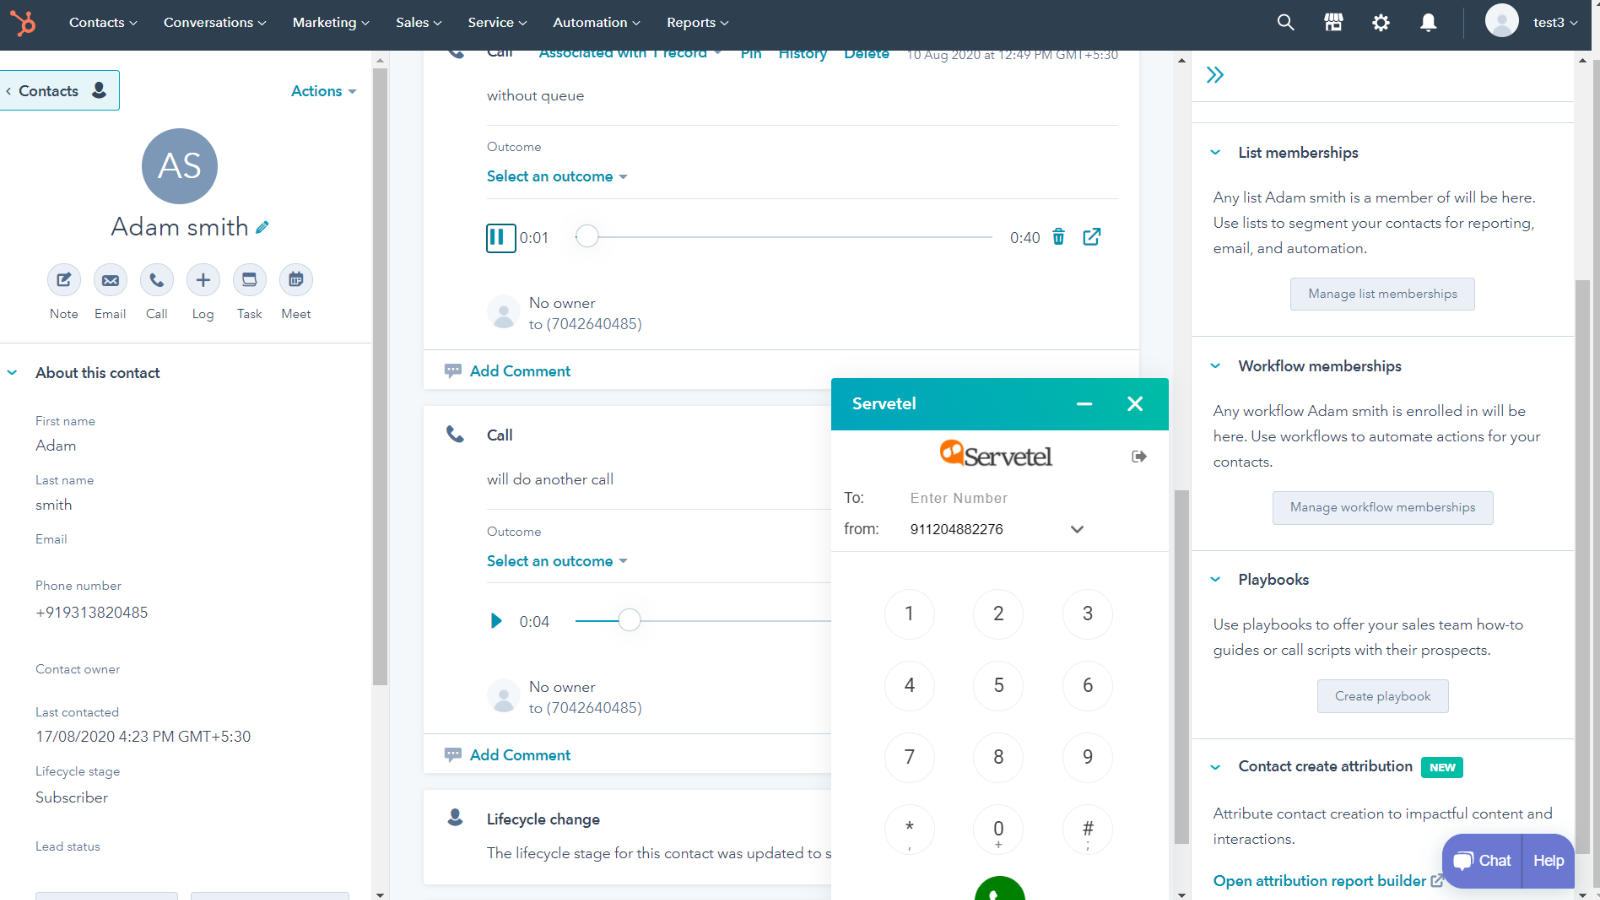This screenshot has width=1600, height=900.
Task: Collapse Playbooks section
Action: (x=1215, y=580)
